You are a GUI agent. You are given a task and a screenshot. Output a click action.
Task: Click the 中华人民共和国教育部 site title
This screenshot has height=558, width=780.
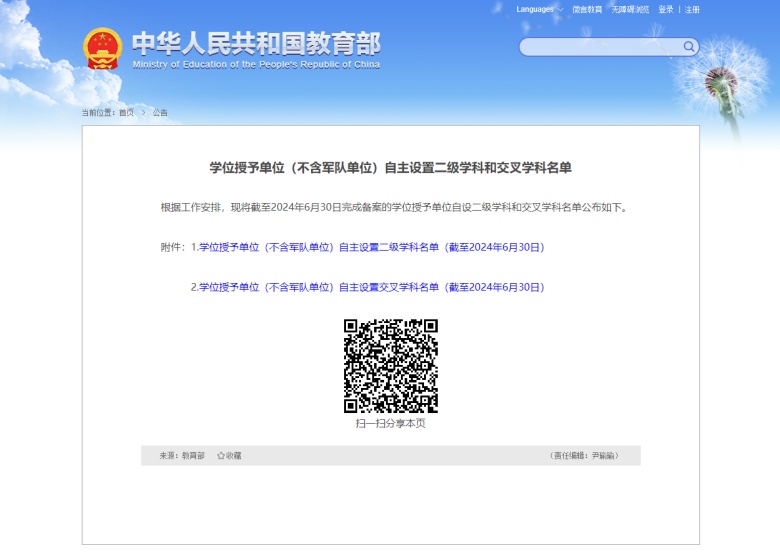click(x=256, y=43)
